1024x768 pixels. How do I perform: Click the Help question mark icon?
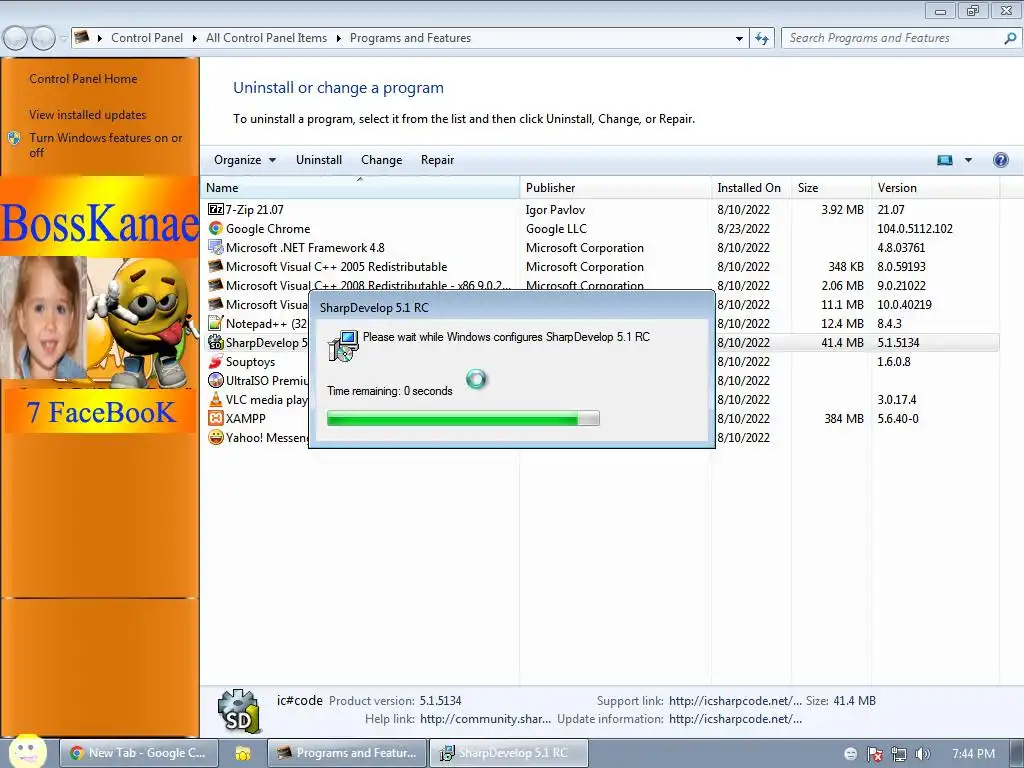click(1000, 160)
